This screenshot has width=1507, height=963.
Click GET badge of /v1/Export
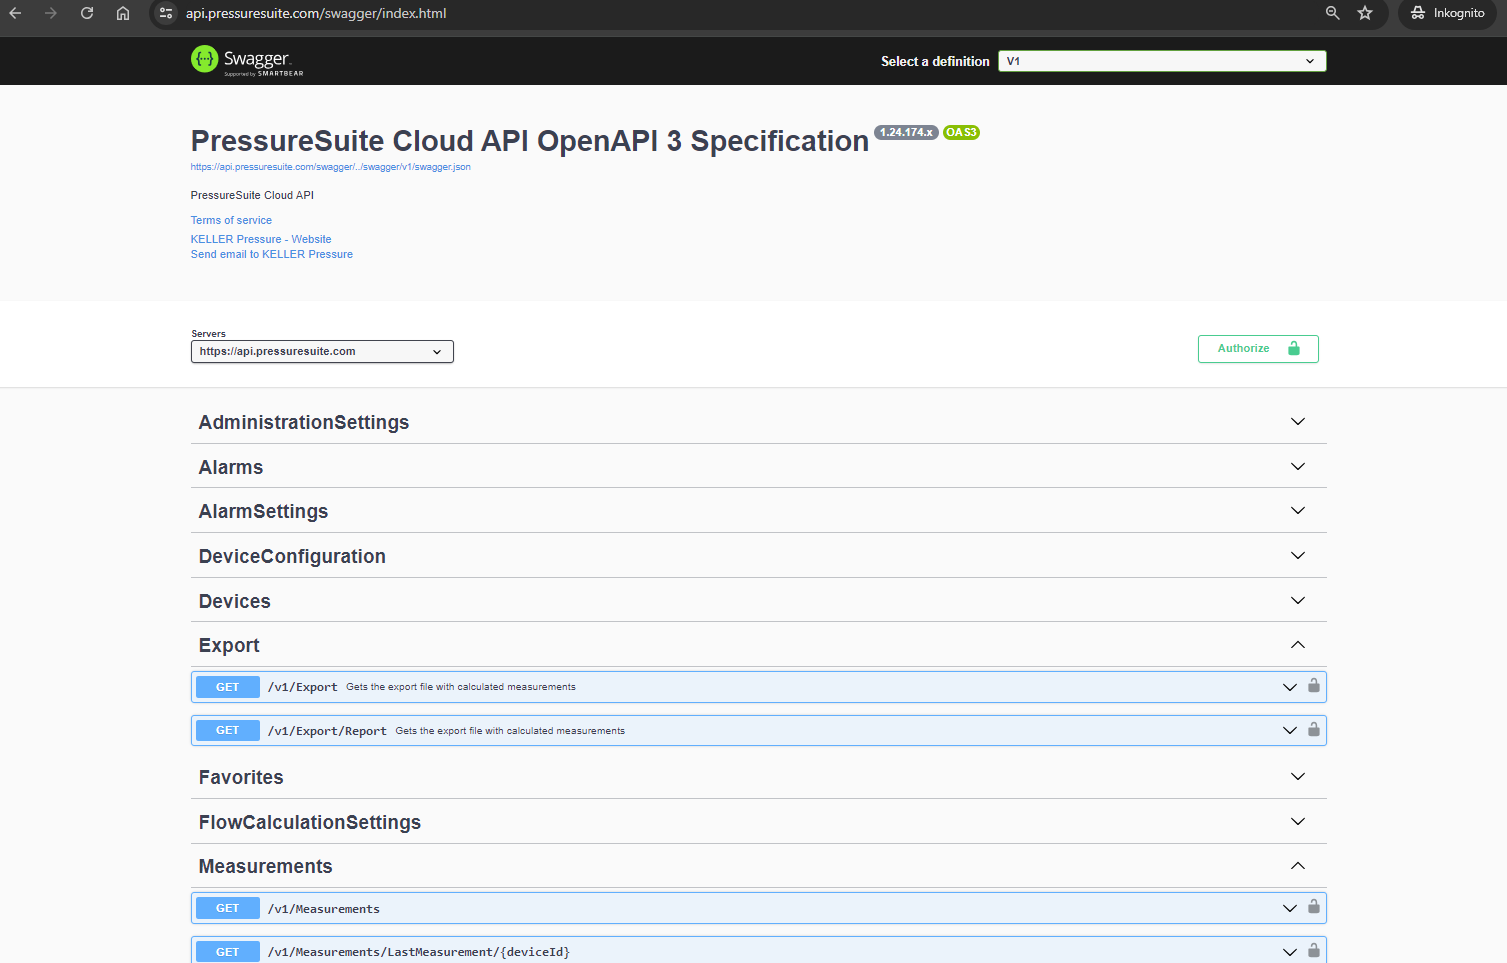228,687
